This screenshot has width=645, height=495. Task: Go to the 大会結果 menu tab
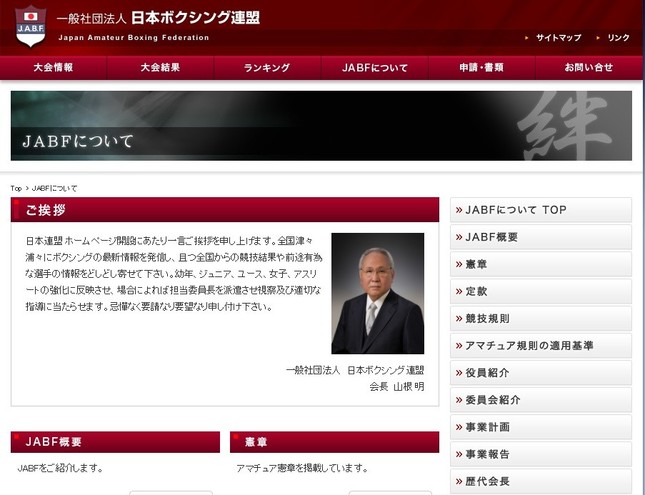click(160, 68)
